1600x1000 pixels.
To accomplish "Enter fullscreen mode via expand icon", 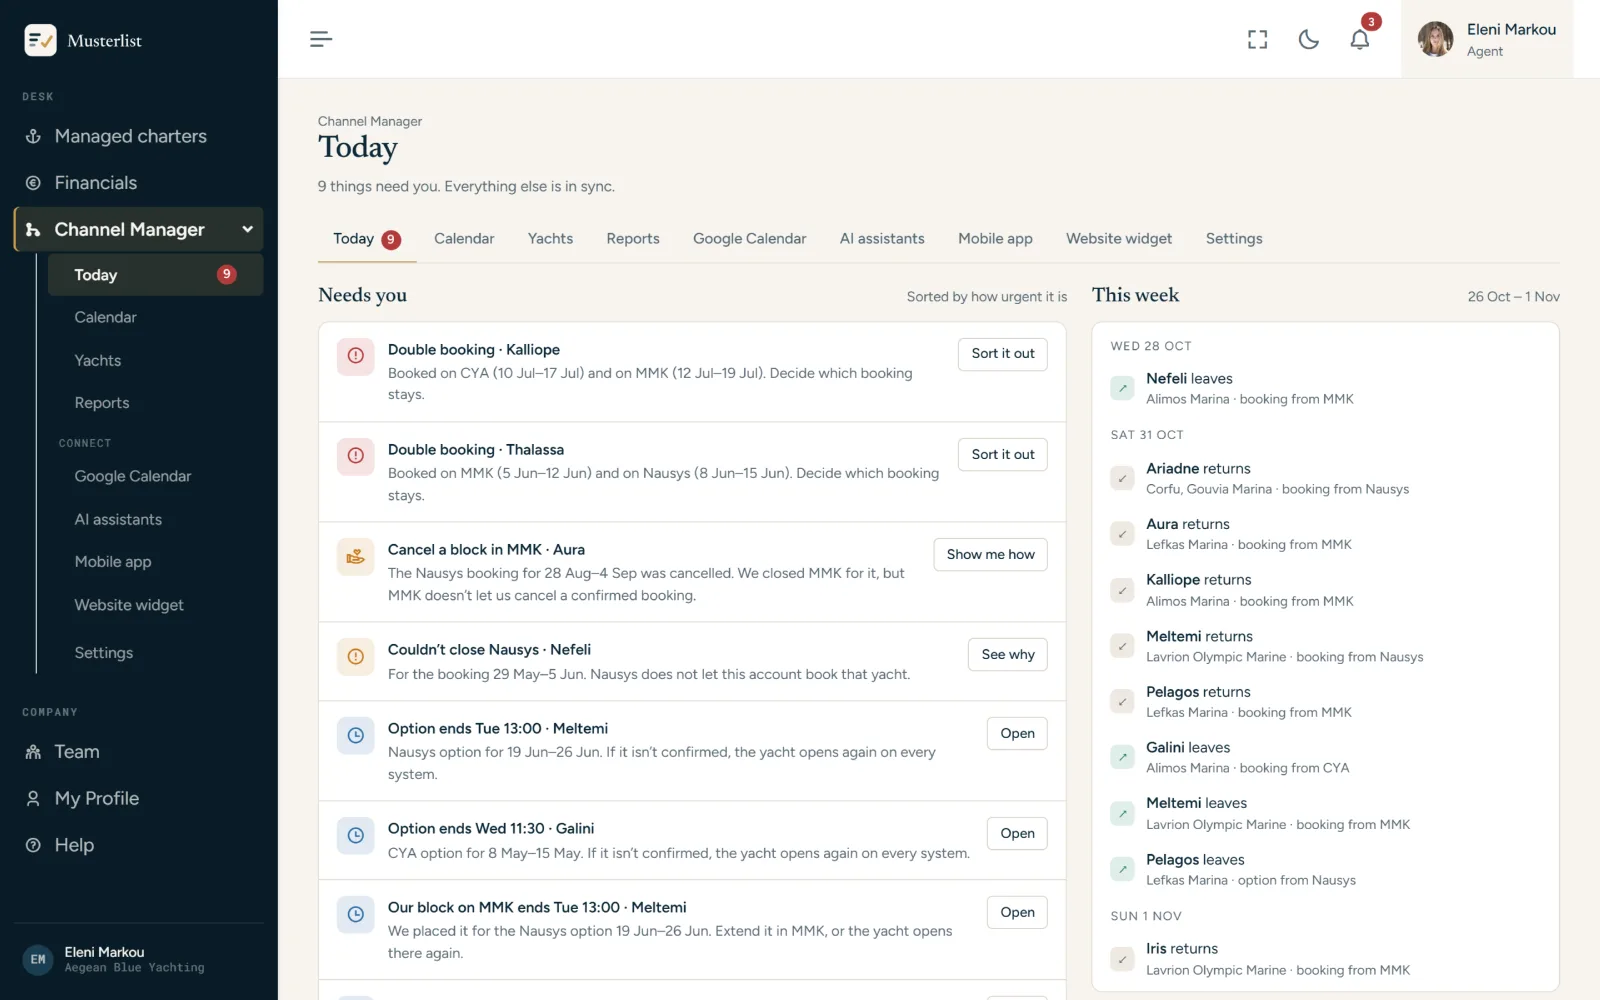I will 1257,39.
